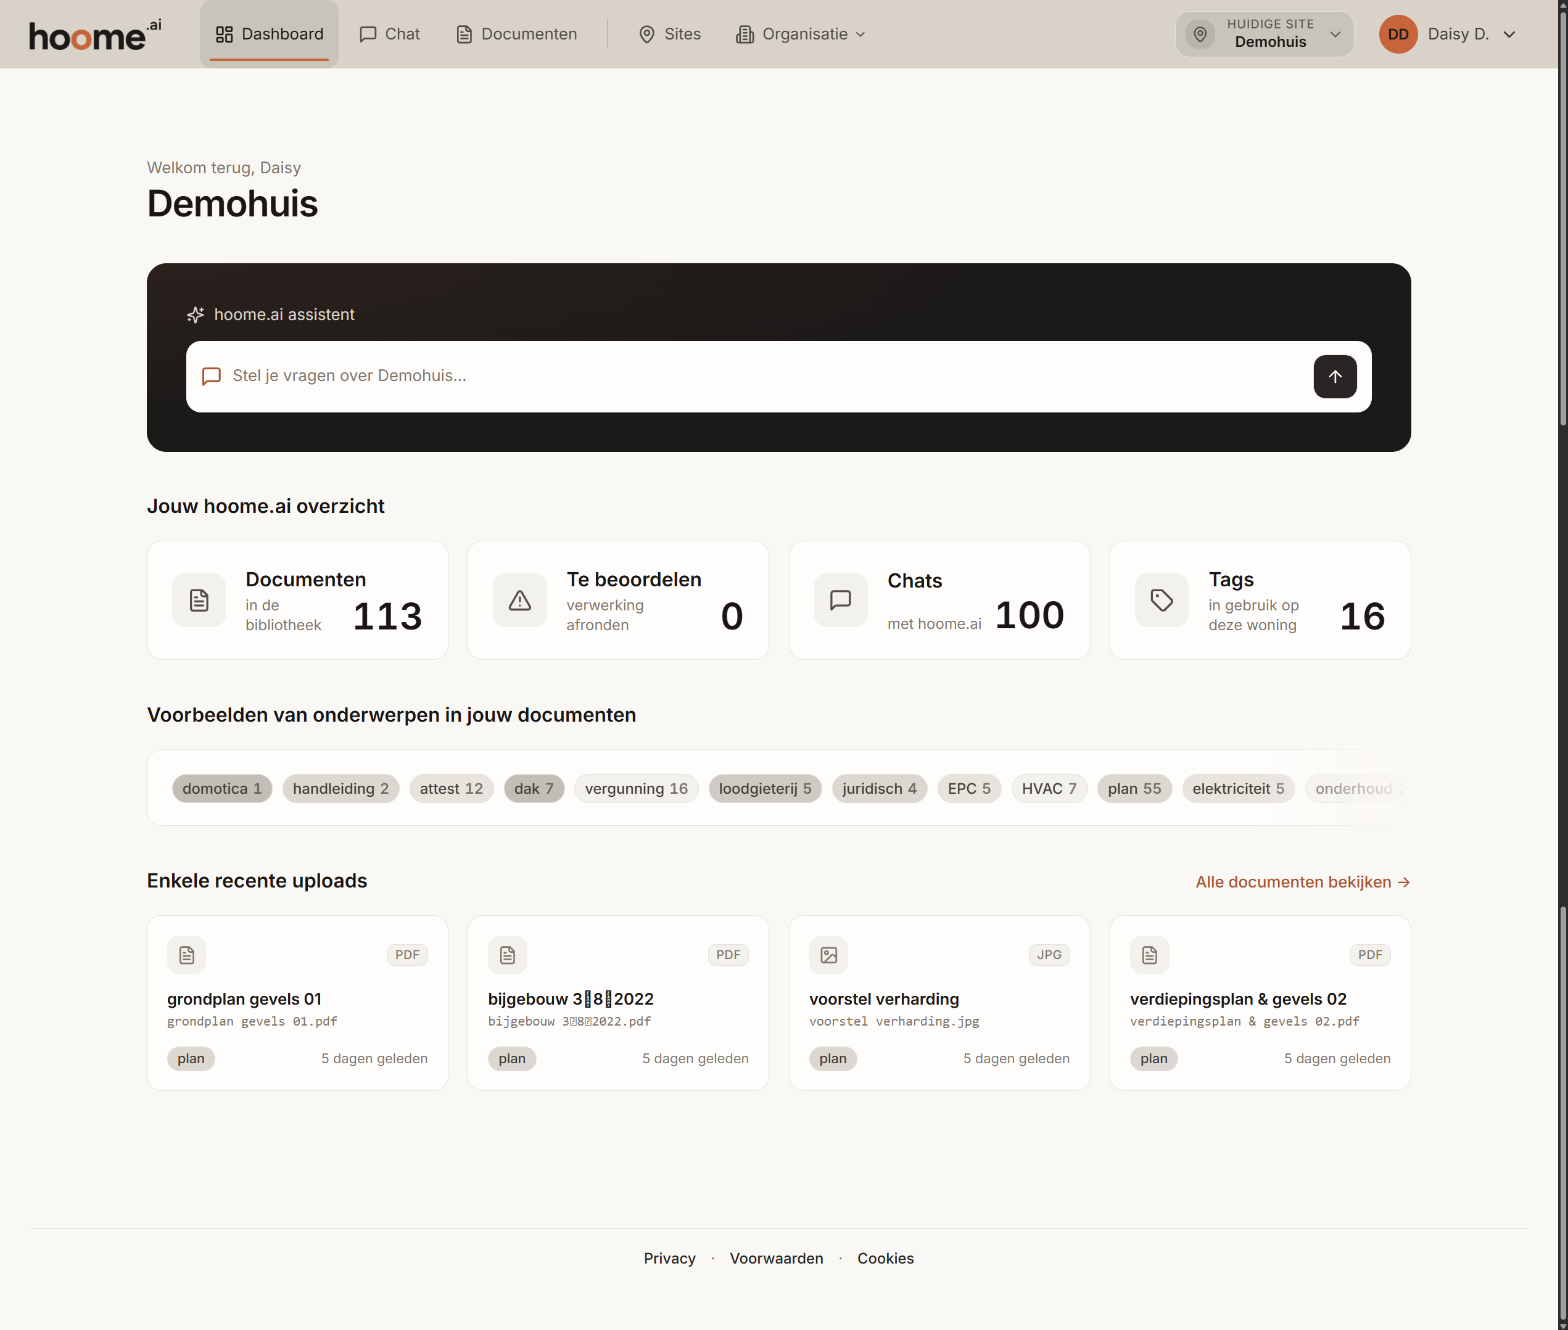1568x1330 pixels.
Task: Open the Chats overview card
Action: (x=940, y=600)
